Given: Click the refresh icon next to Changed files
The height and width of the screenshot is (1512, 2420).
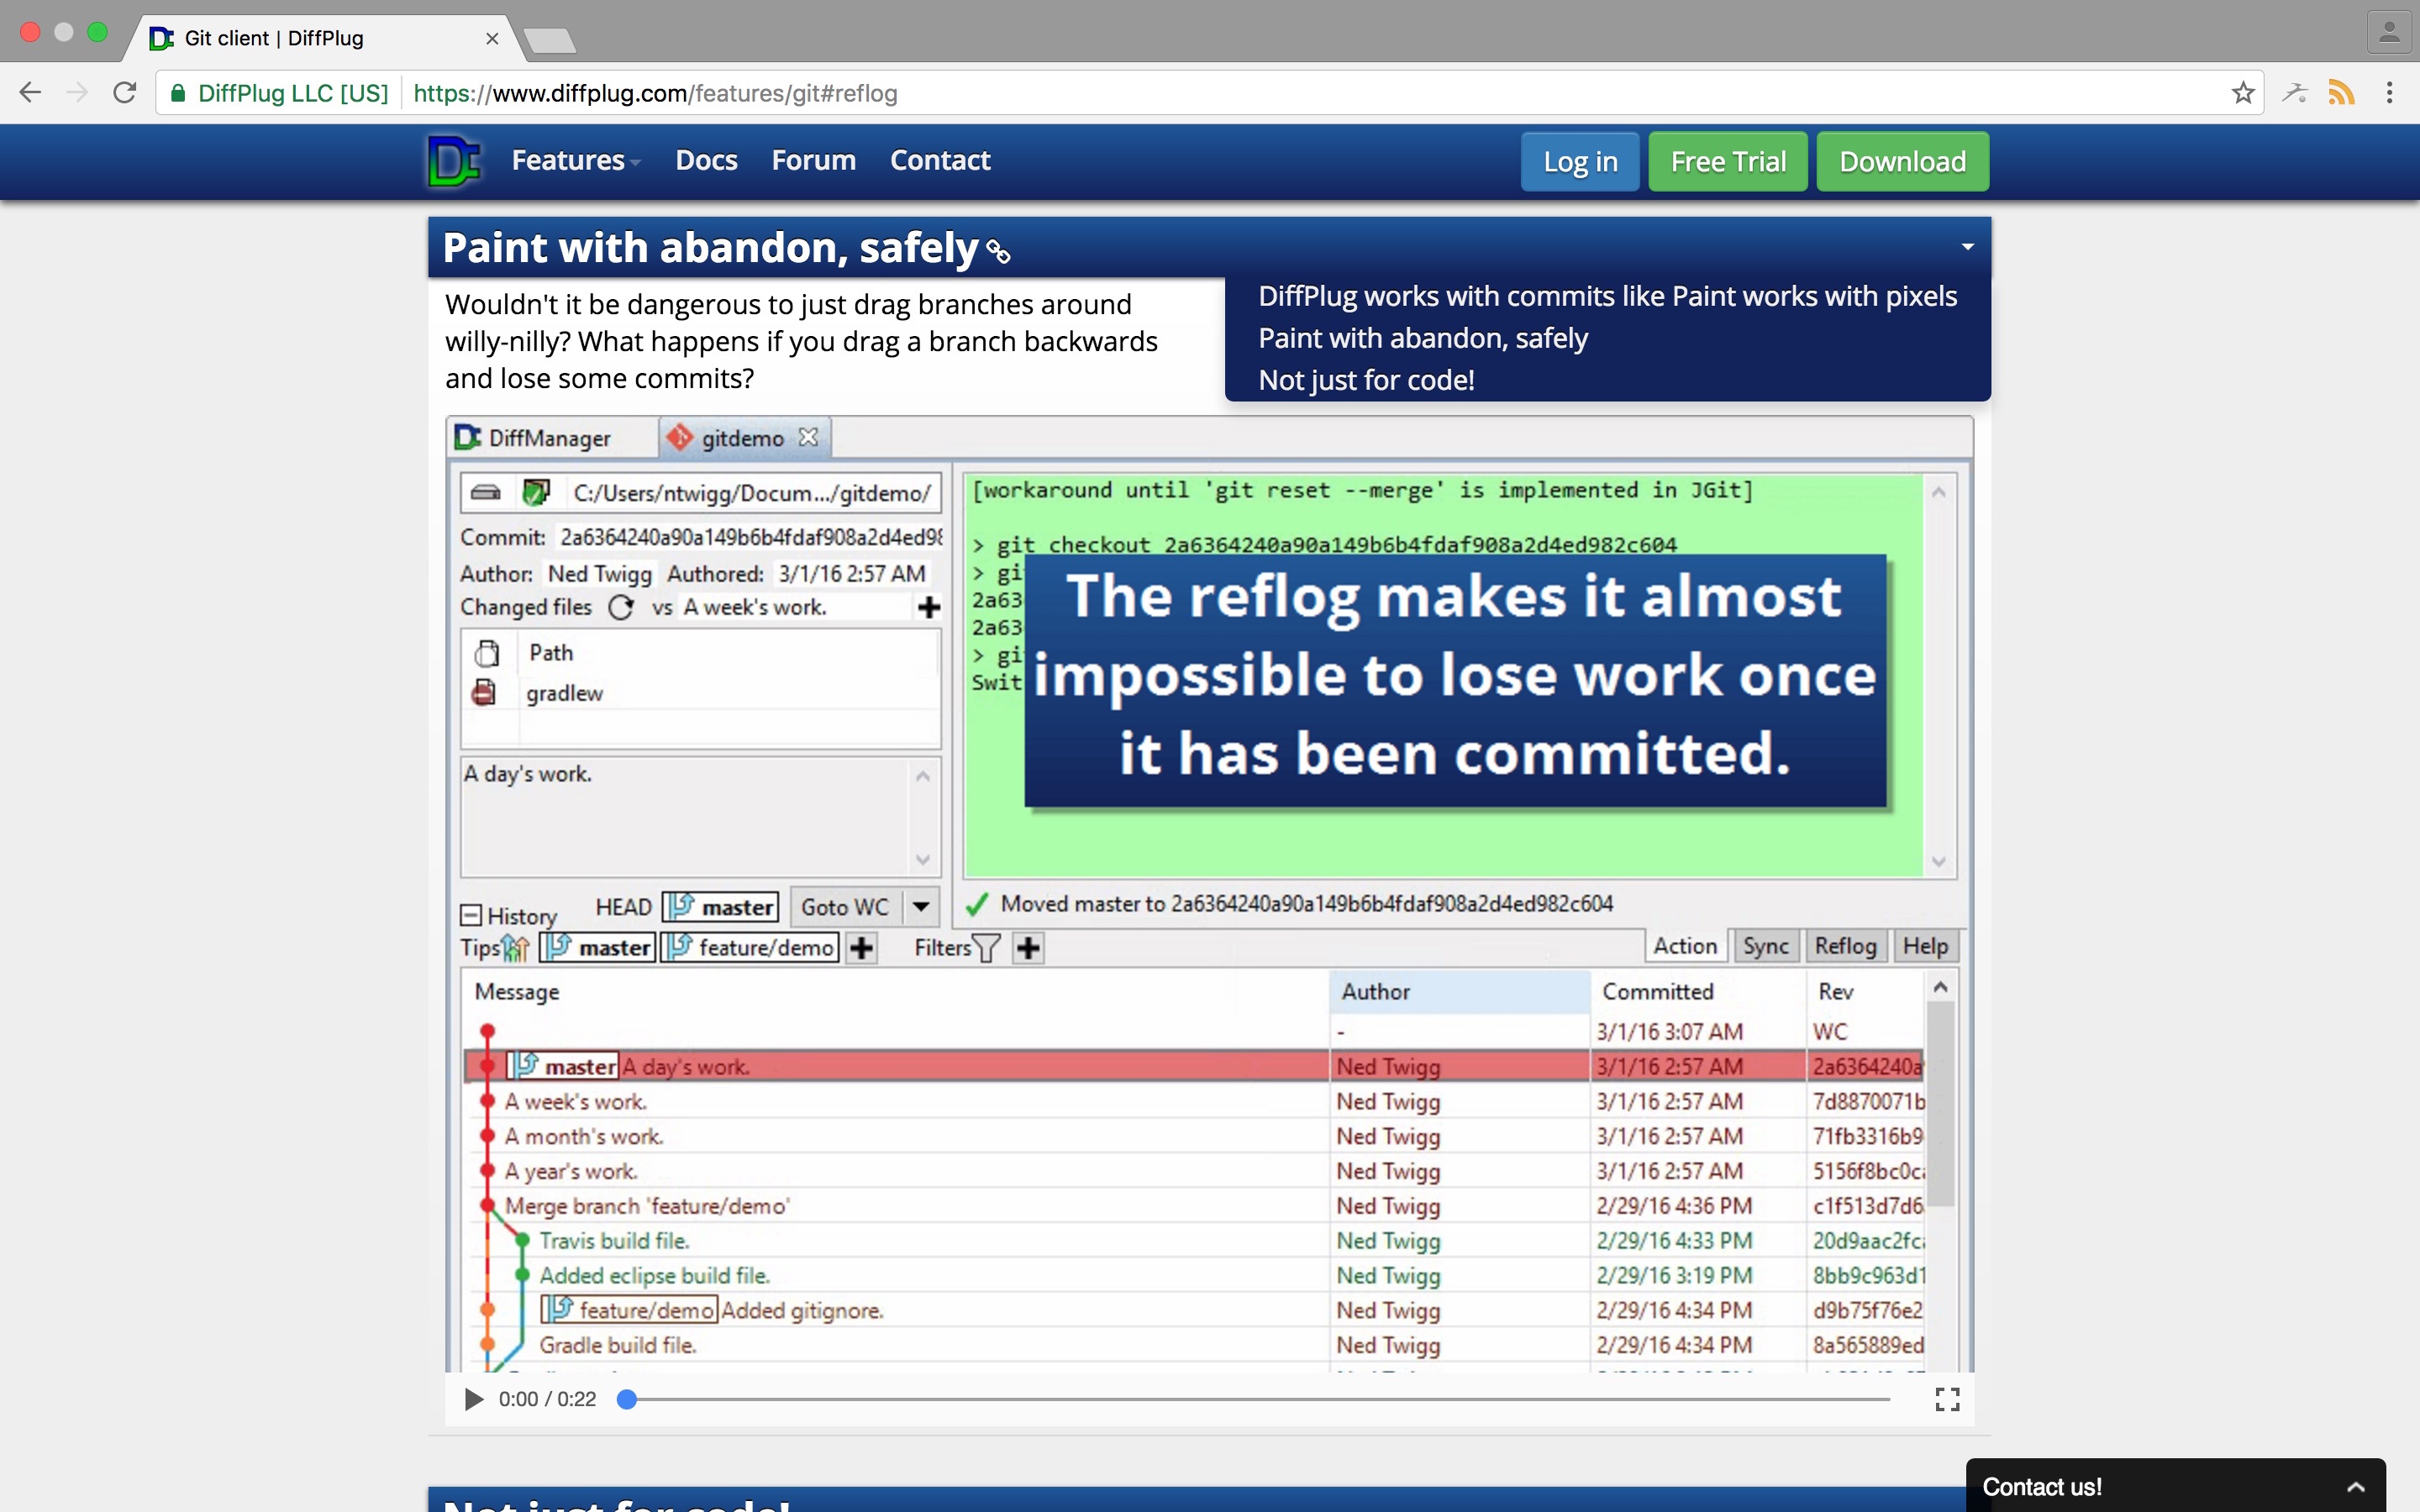Looking at the screenshot, I should tap(621, 607).
